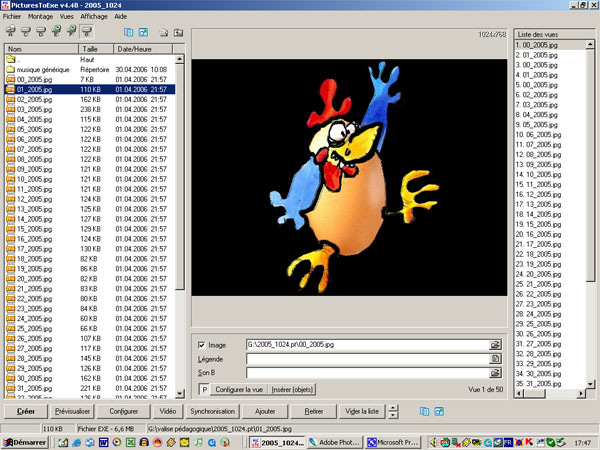This screenshot has width=600, height=450.
Task: Click the Ajouter button
Action: click(x=265, y=411)
